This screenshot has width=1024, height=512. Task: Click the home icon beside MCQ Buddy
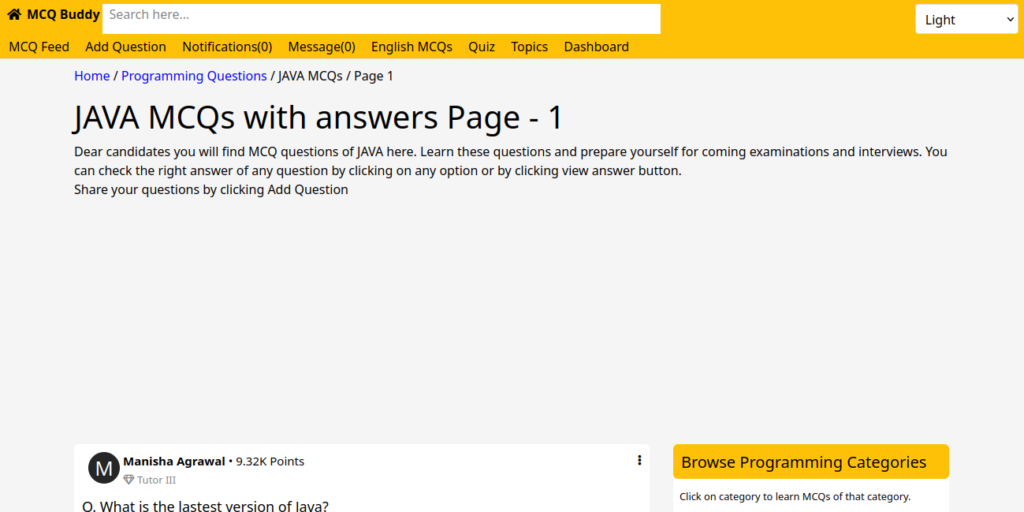(14, 15)
